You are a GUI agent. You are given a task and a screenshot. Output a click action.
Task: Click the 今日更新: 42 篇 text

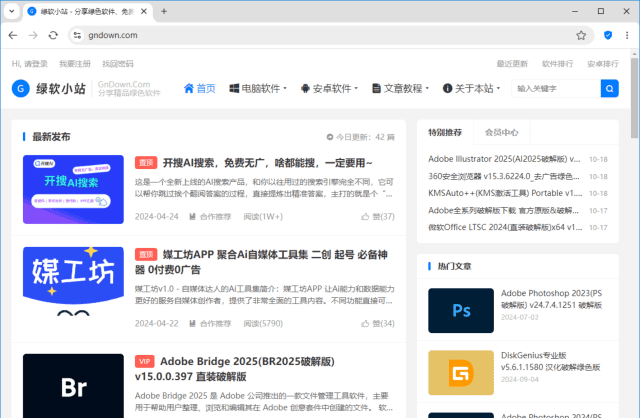pos(361,137)
